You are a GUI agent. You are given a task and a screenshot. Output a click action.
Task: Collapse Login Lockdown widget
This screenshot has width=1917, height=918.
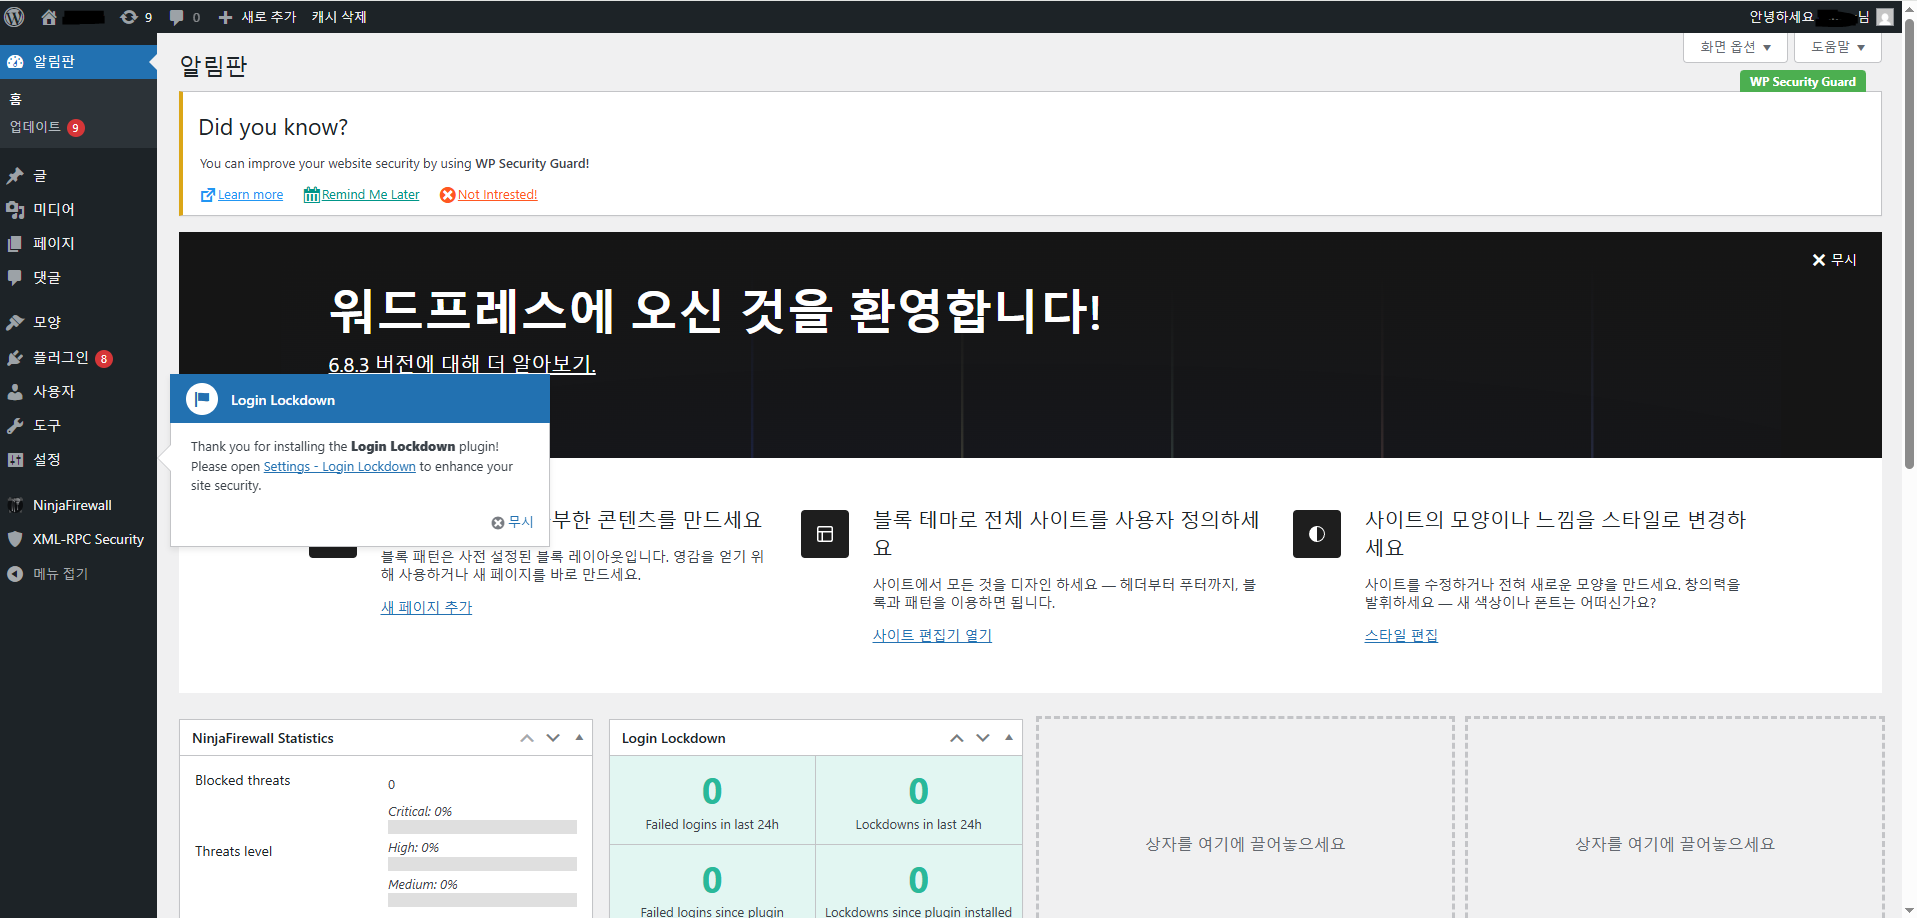[x=1009, y=738]
